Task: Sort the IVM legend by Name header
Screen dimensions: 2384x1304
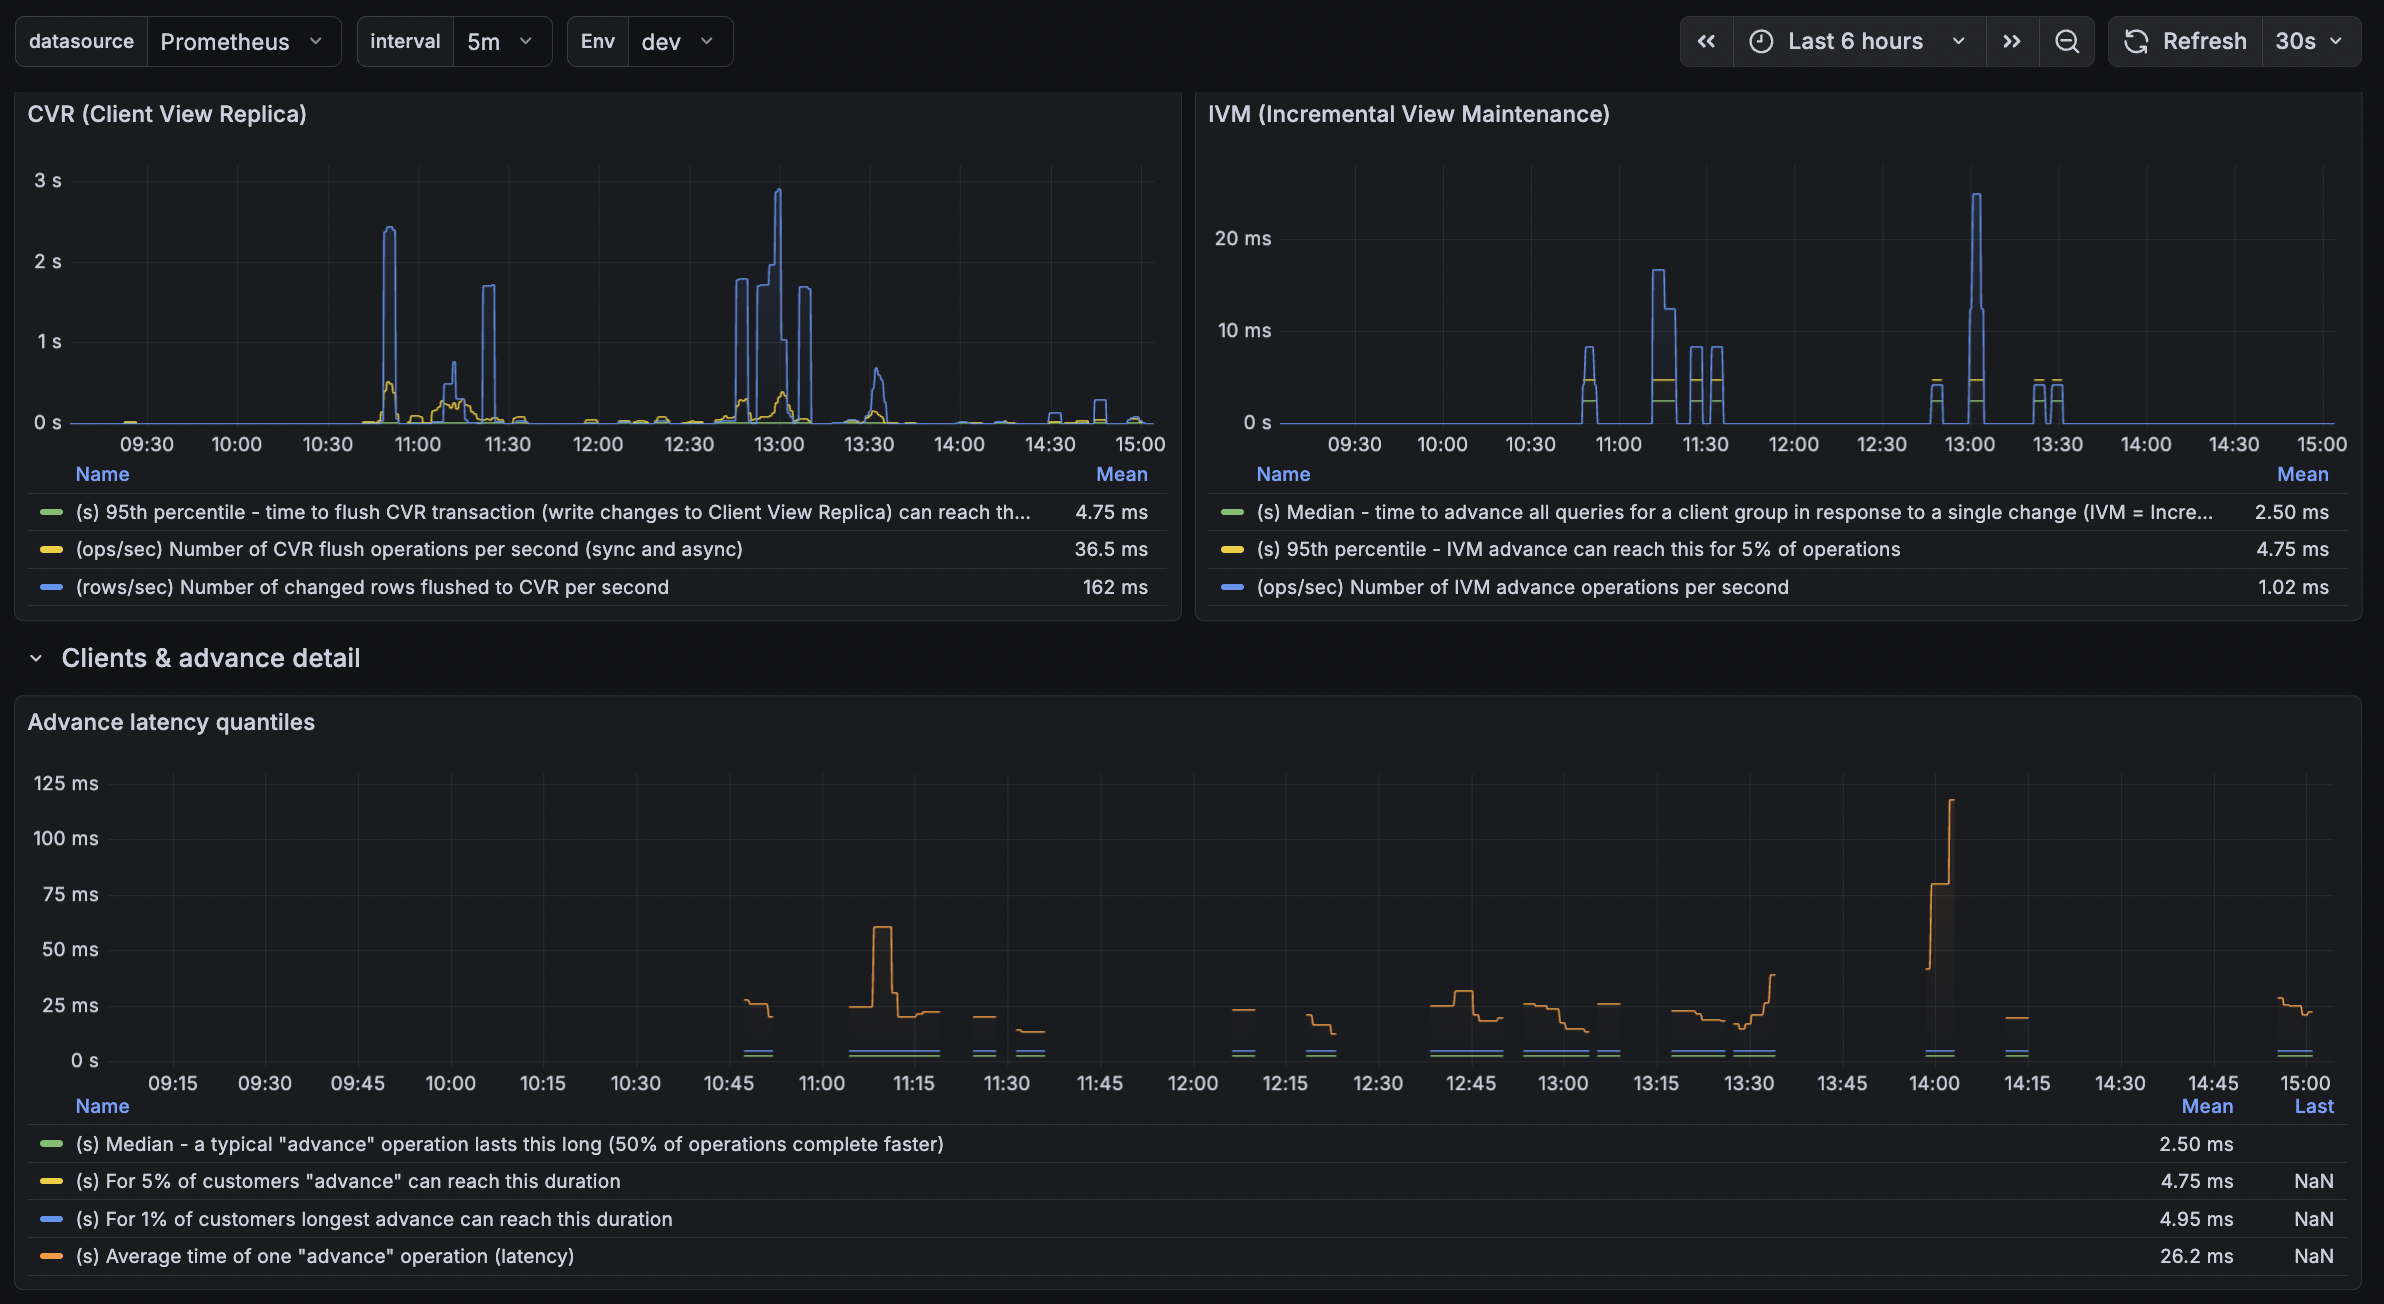Action: (1283, 474)
